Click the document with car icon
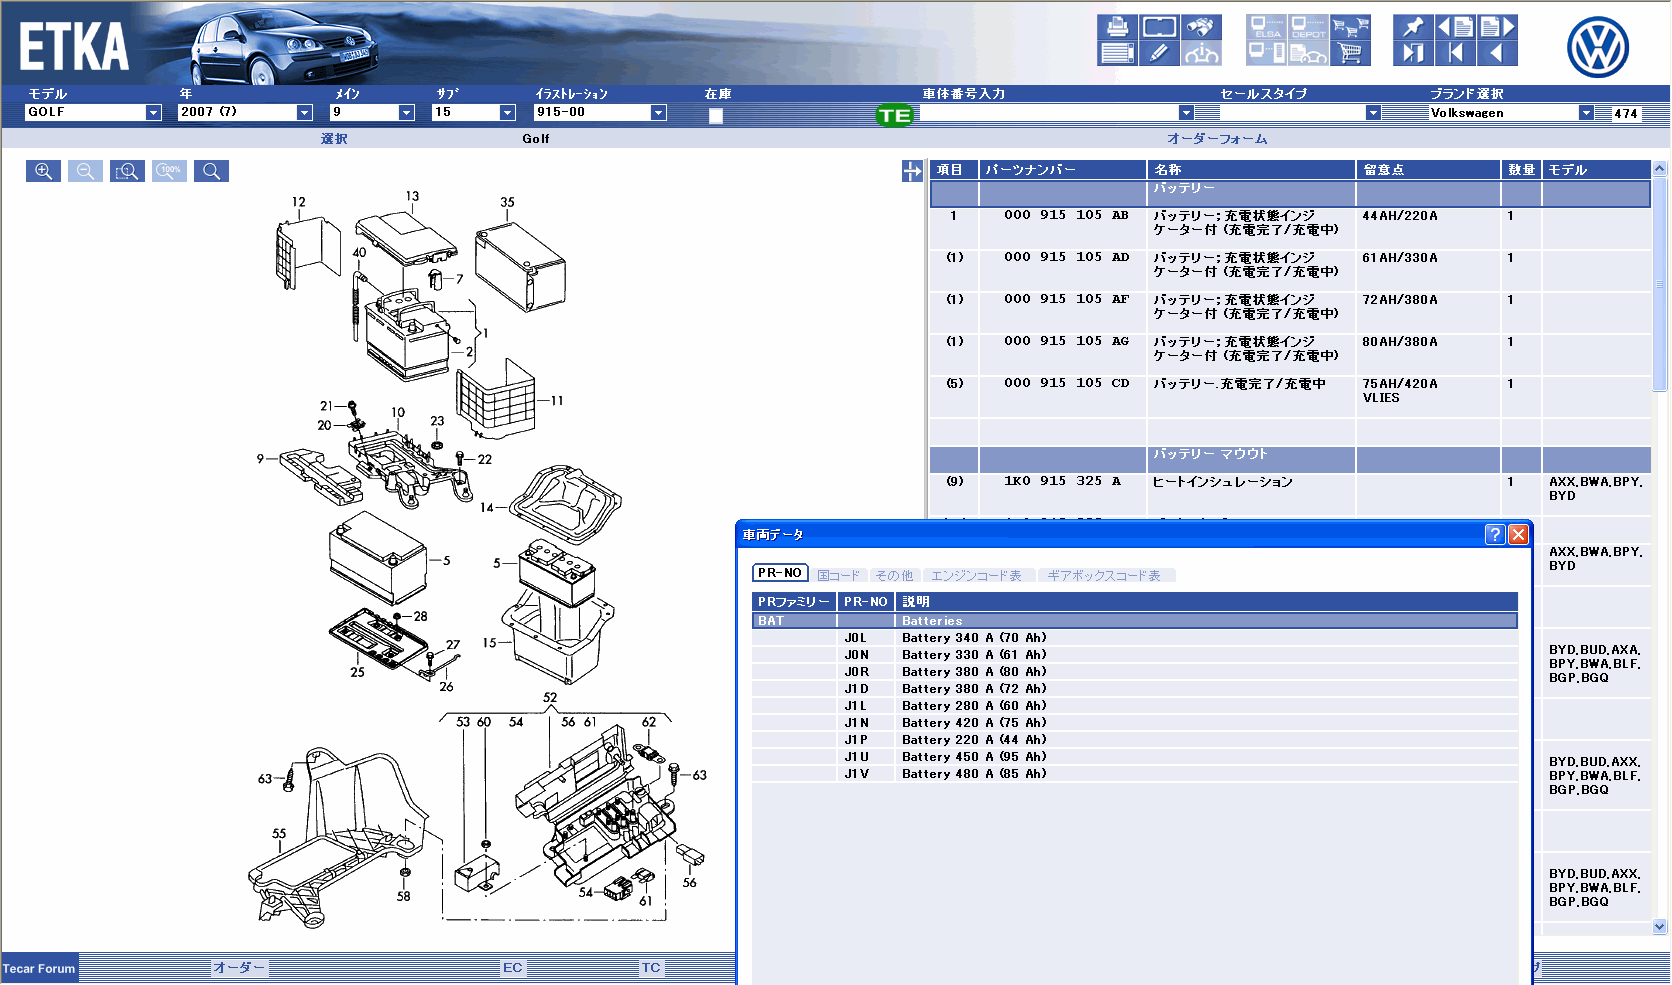The image size is (1672, 985). (x=1308, y=53)
